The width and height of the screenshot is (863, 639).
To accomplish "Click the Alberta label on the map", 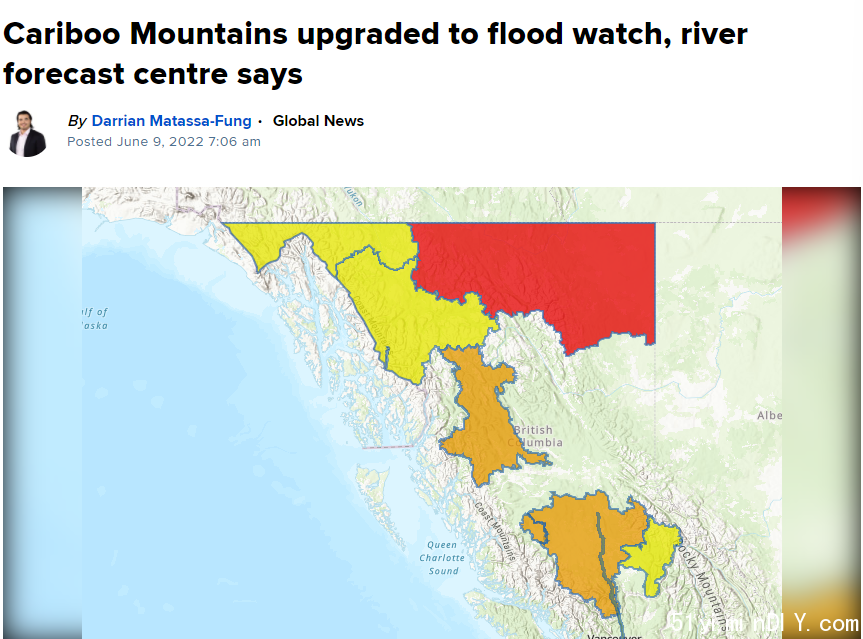I will point(769,416).
